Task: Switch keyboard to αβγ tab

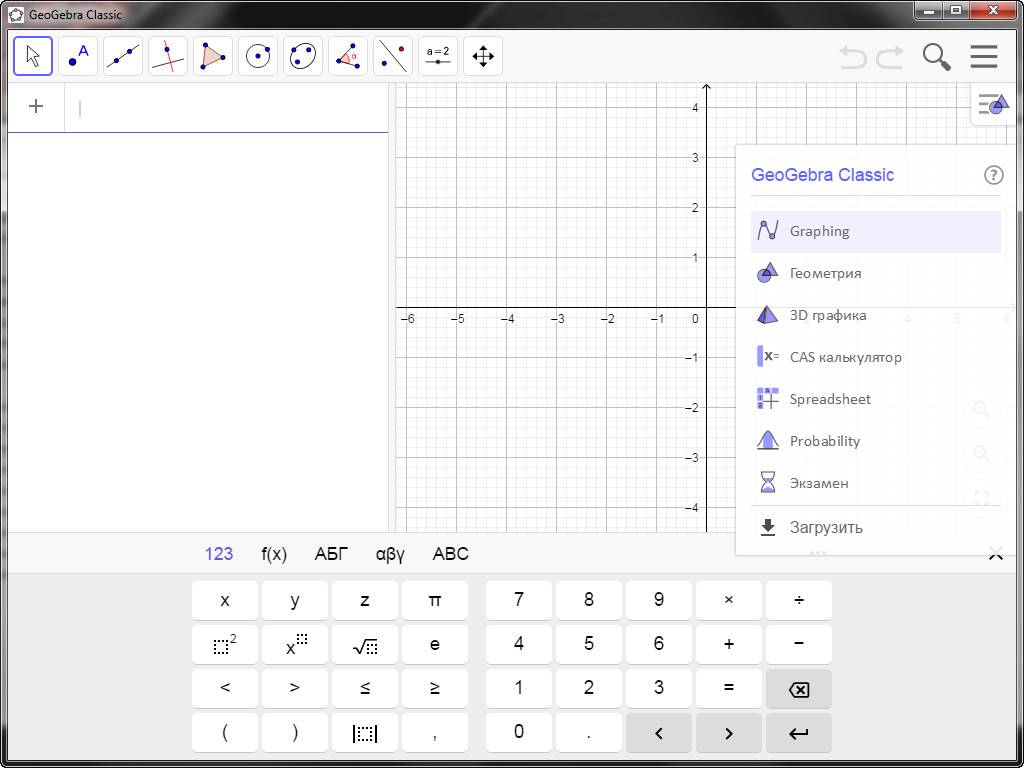Action: 391,554
